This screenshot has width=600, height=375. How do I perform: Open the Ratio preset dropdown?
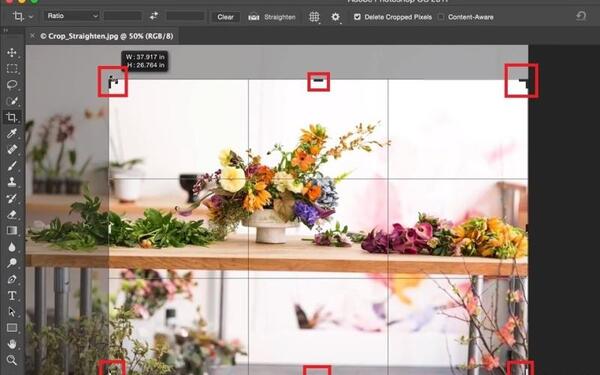[x=72, y=16]
